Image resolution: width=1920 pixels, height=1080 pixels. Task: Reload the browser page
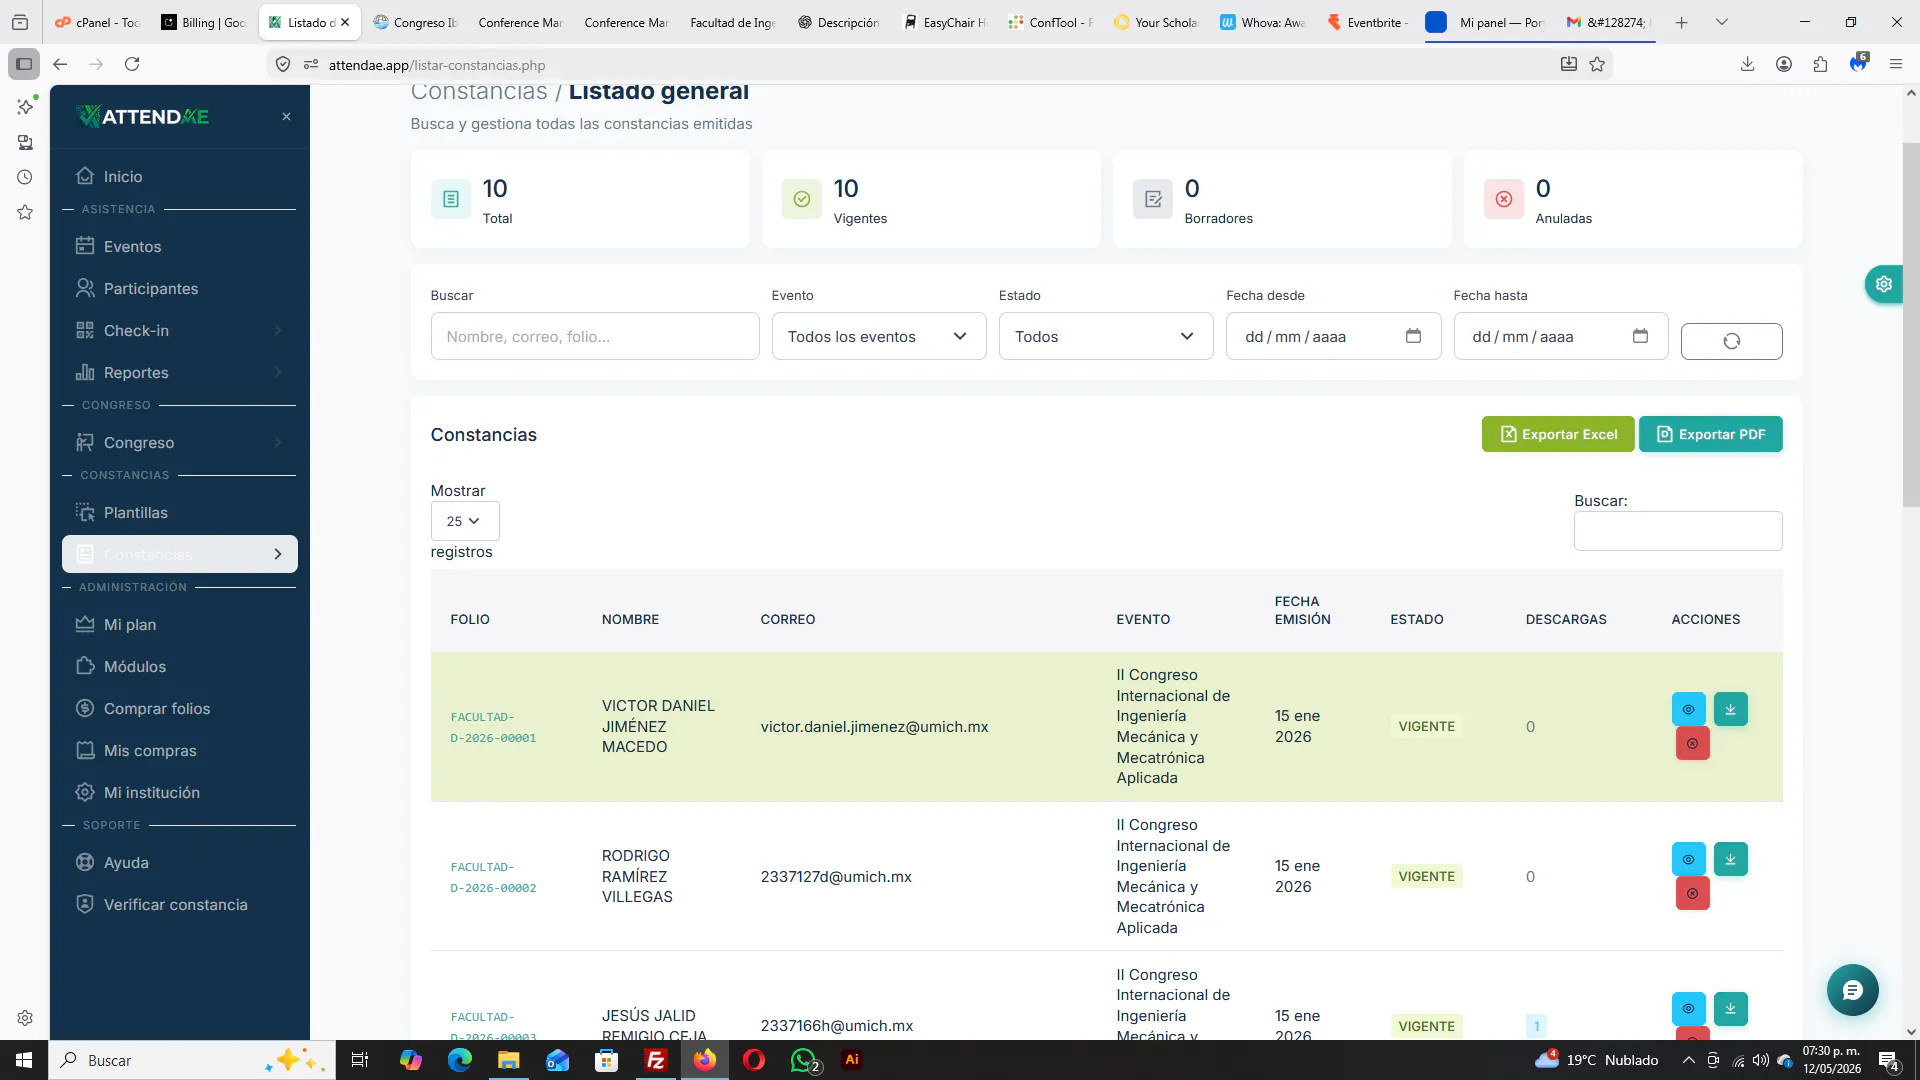pos(132,64)
